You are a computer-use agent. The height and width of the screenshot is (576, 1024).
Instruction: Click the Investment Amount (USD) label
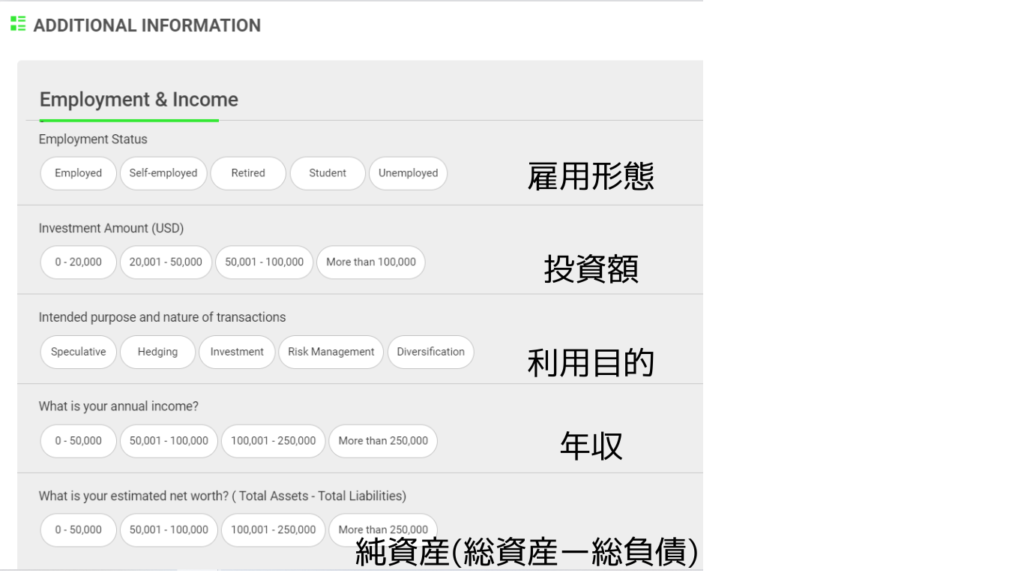click(111, 228)
